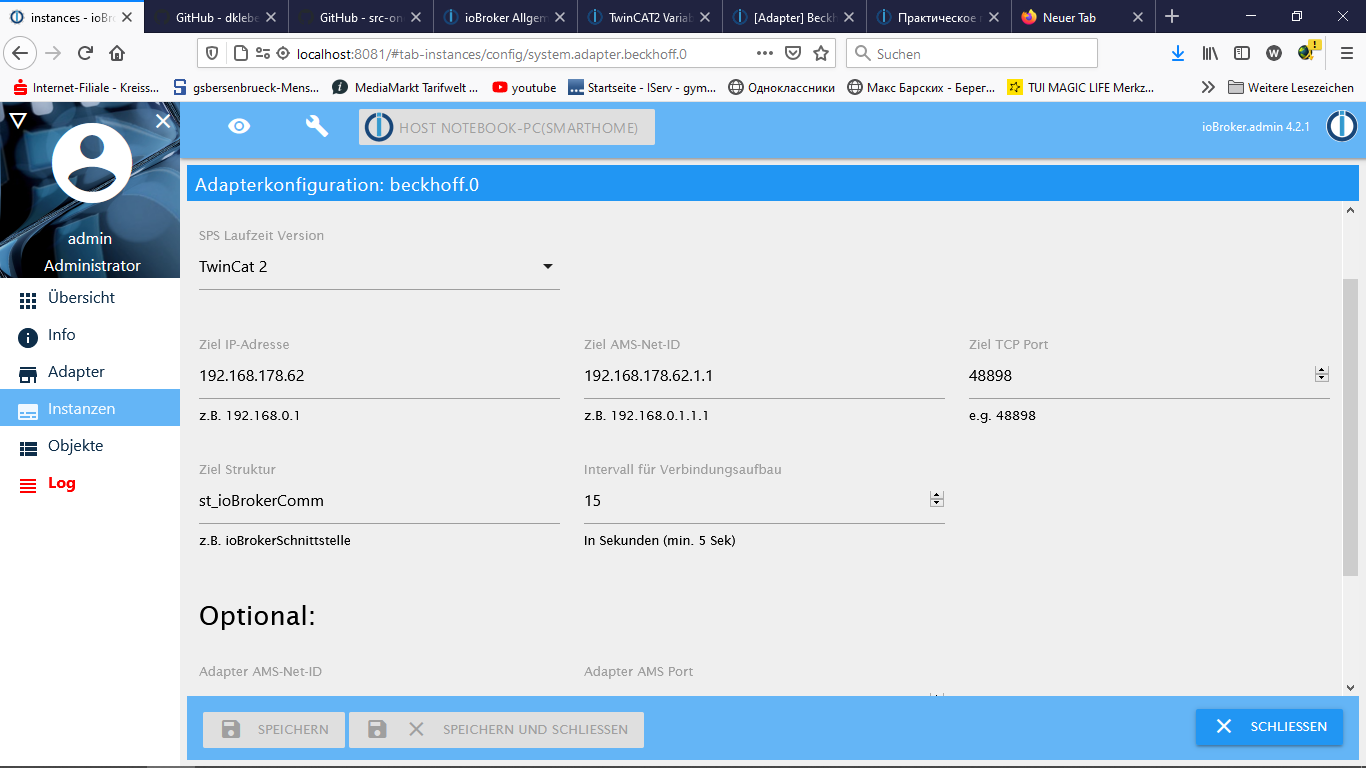Click the Intervall für Verbindungsaufbau spinner arrows
The image size is (1366, 768).
[x=937, y=499]
